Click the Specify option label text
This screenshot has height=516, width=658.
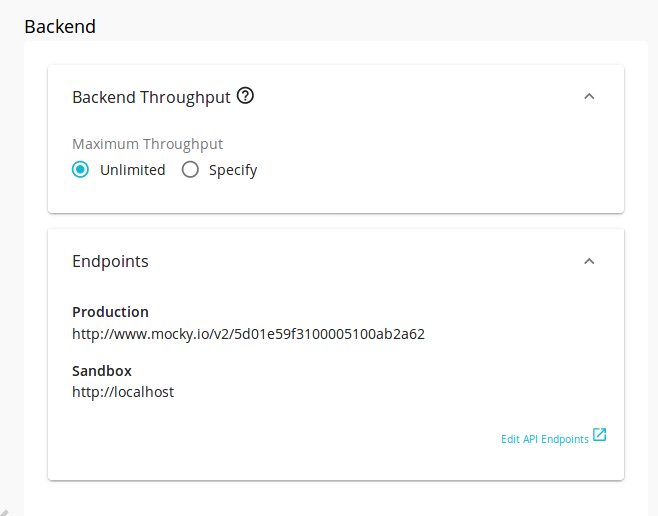click(x=233, y=170)
